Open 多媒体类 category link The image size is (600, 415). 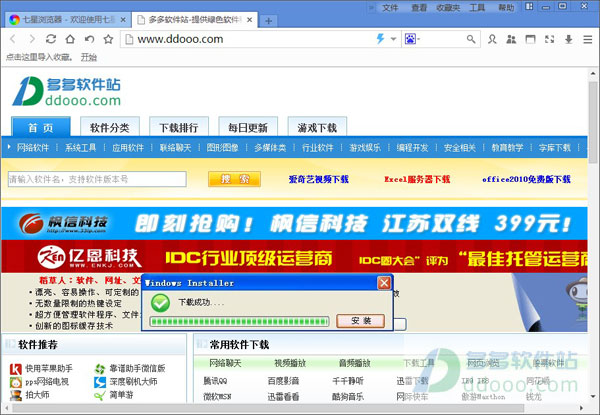270,148
